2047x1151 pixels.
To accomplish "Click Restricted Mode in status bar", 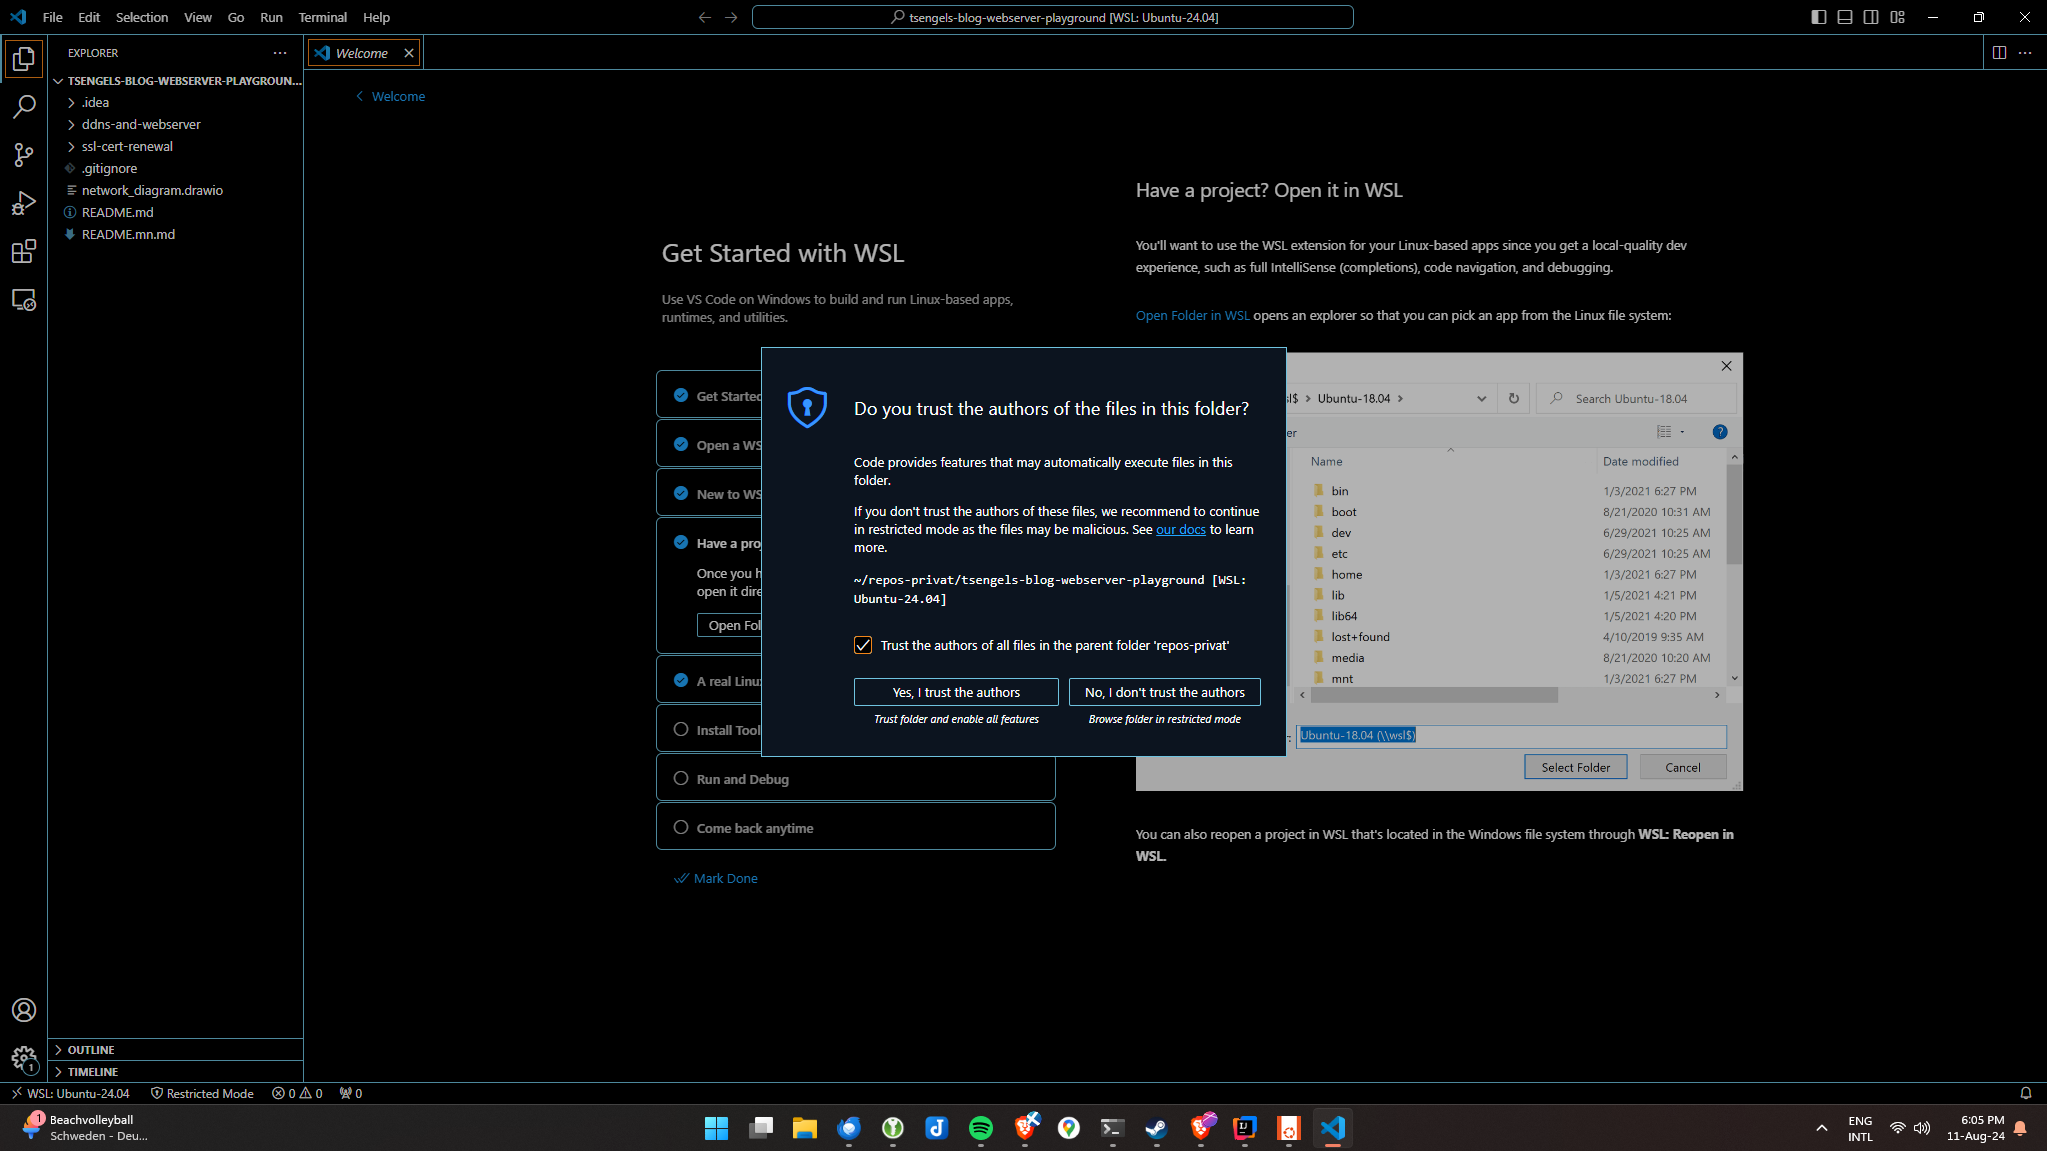I will [x=202, y=1093].
